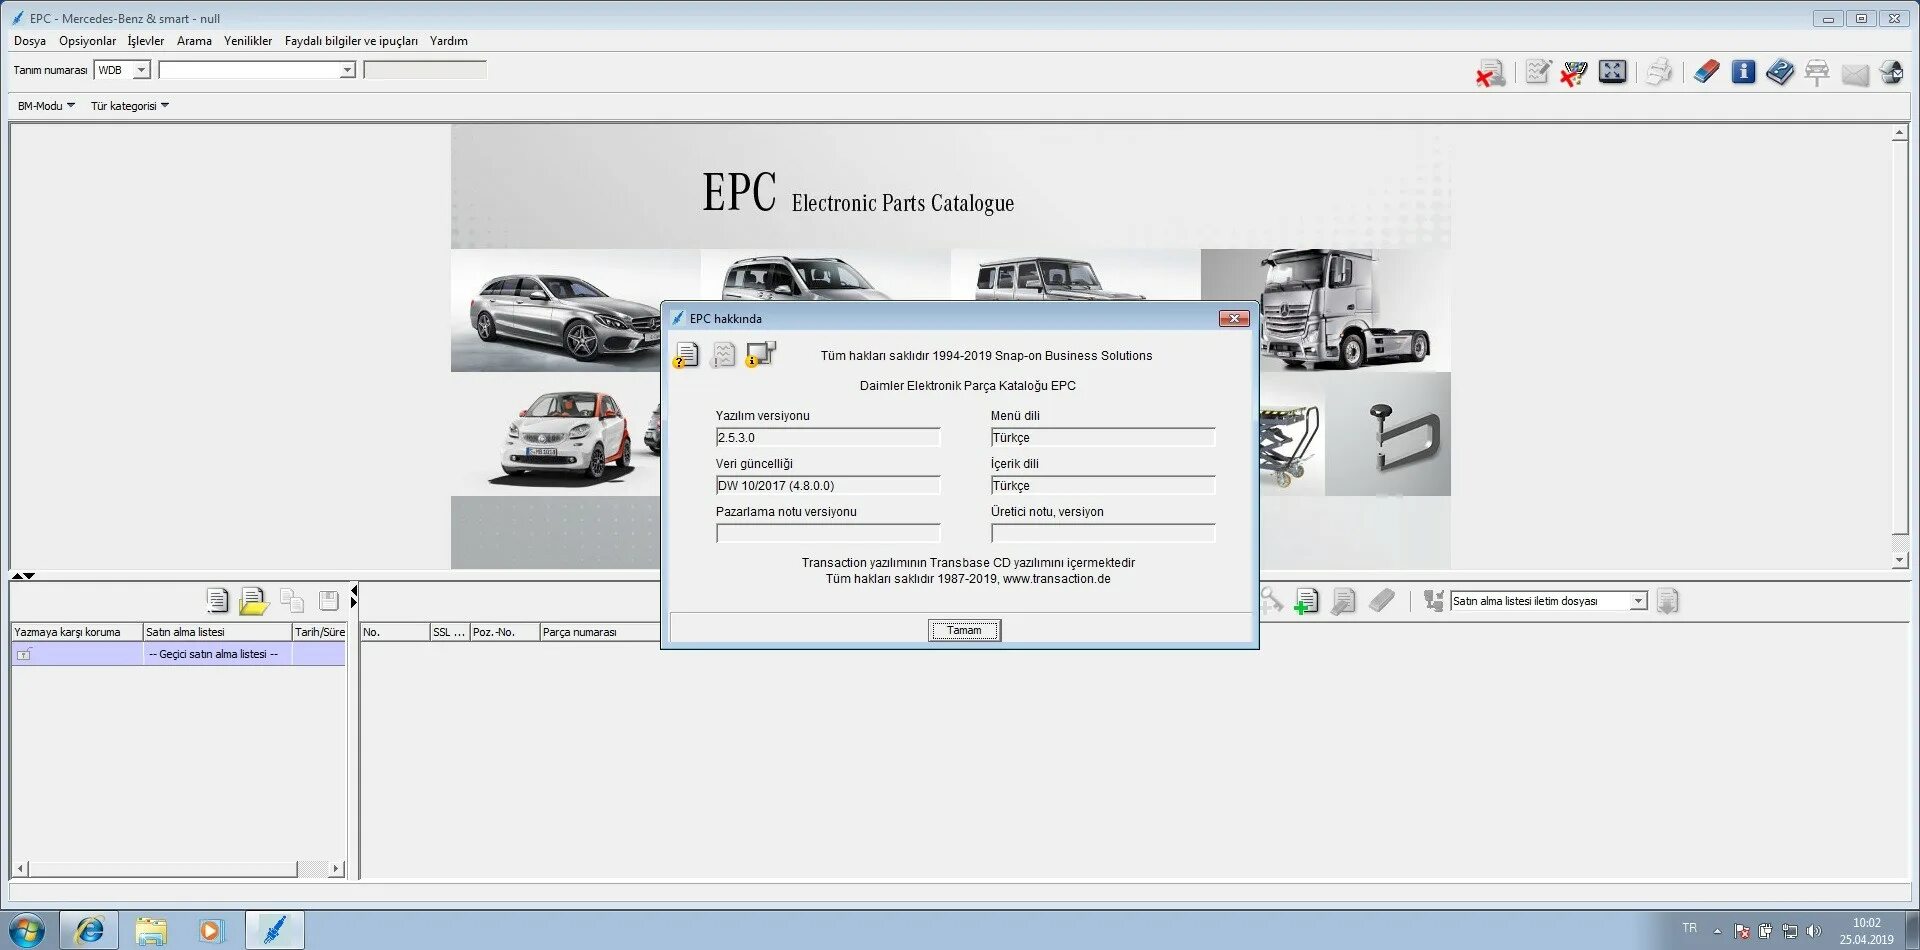Expand the Tür kategorisi dropdown
Screen dimensions: 1920x950
[x=130, y=106]
